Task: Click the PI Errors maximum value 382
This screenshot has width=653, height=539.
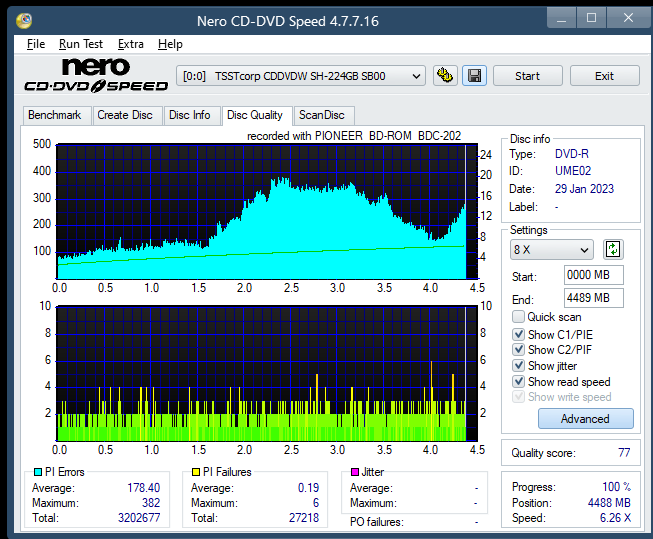Action: pyautogui.click(x=151, y=503)
